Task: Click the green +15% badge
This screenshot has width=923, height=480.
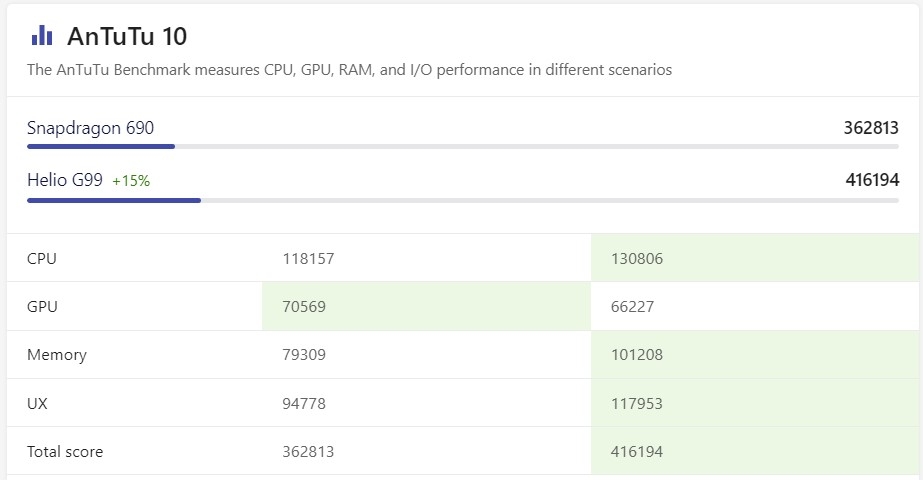Action: (131, 181)
